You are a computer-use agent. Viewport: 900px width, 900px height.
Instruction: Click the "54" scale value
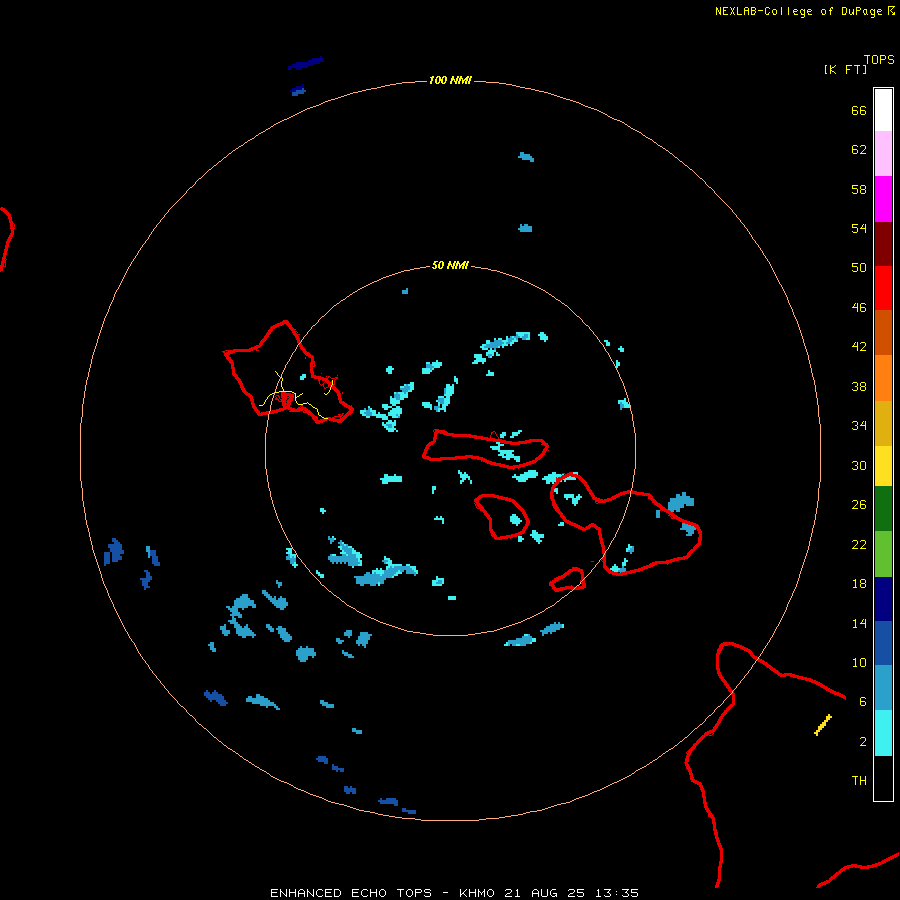coord(859,228)
